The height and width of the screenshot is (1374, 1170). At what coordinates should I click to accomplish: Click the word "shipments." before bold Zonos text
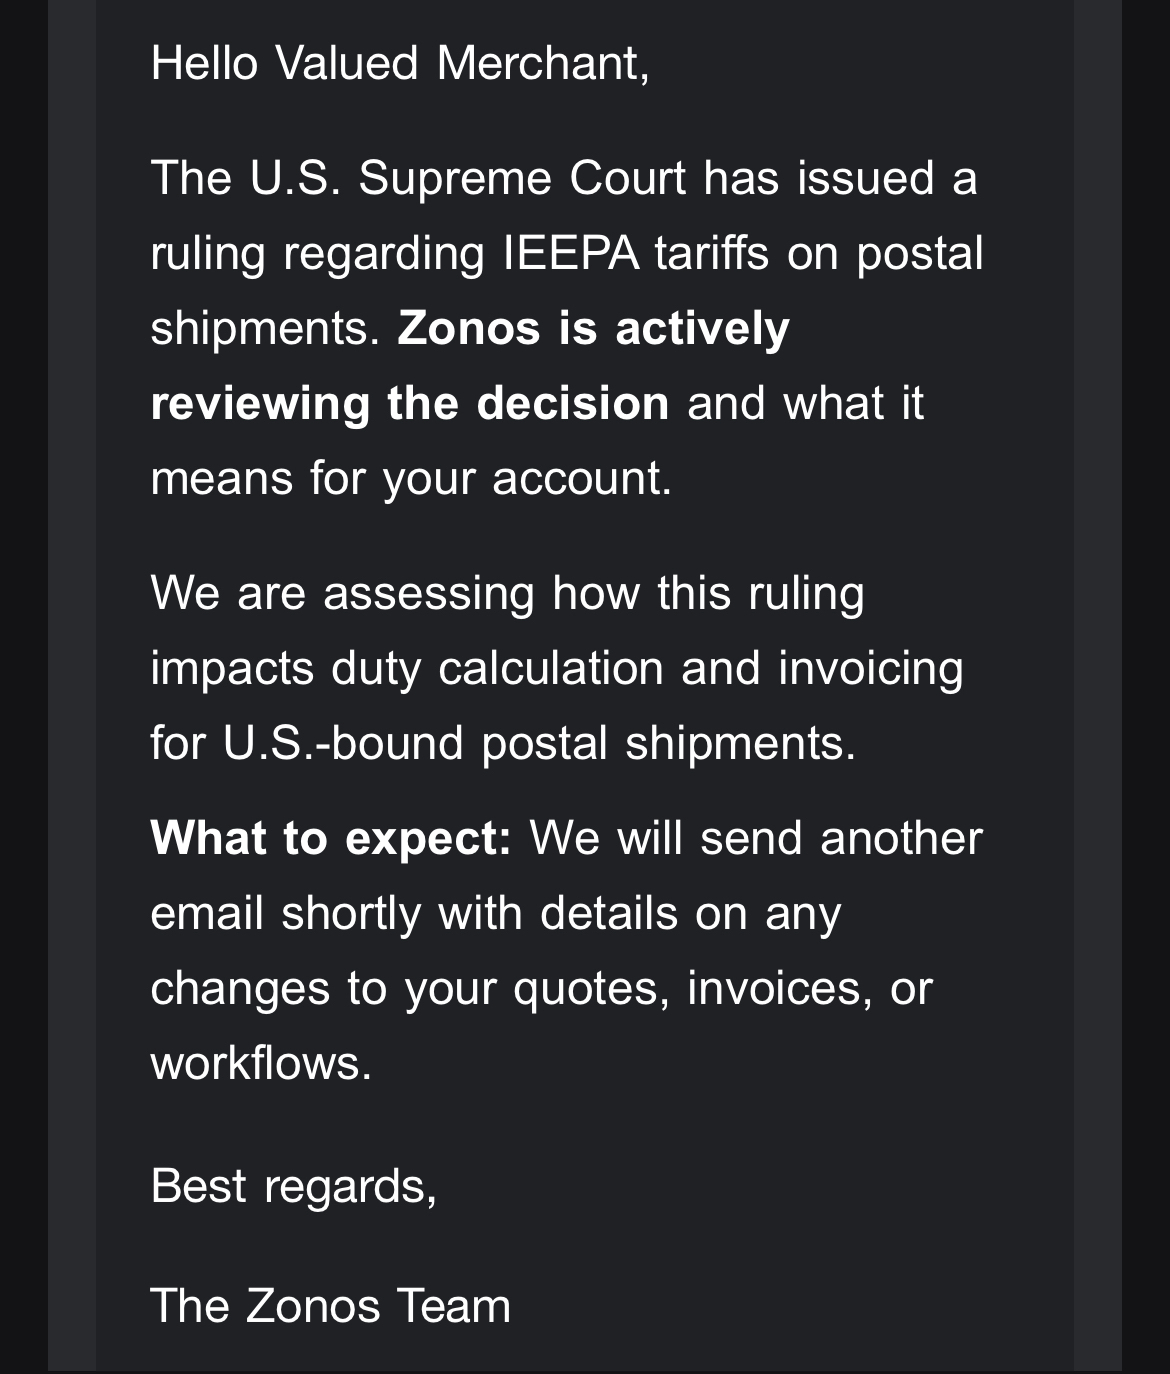[265, 328]
